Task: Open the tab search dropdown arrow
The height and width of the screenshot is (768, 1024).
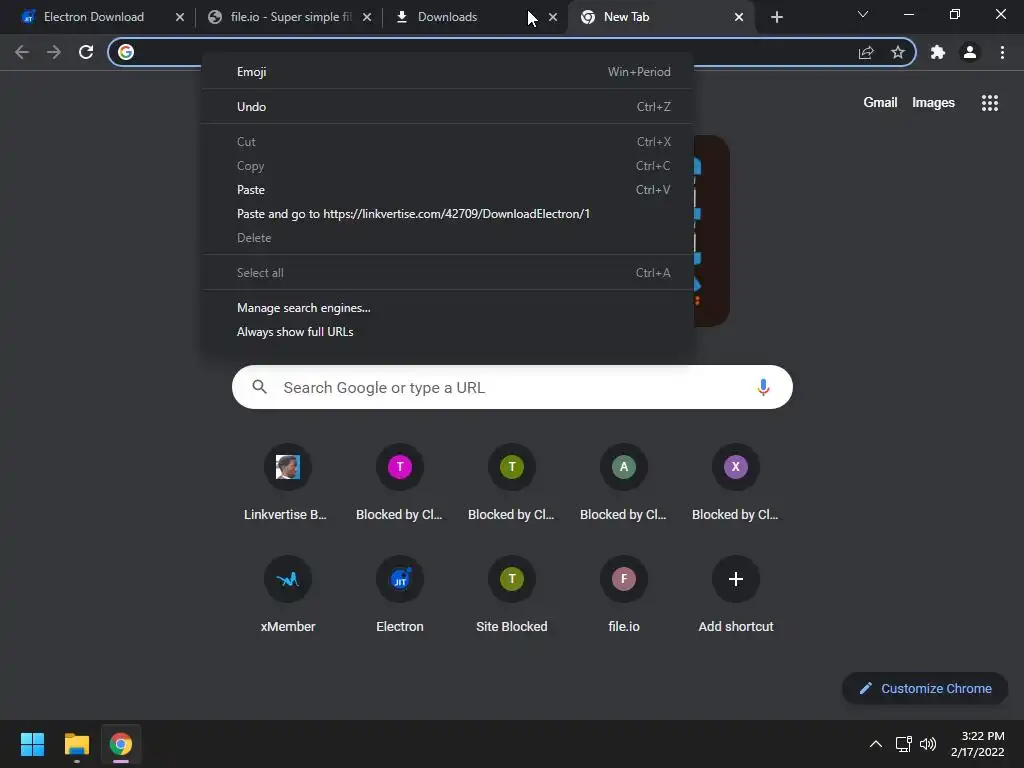Action: (863, 14)
